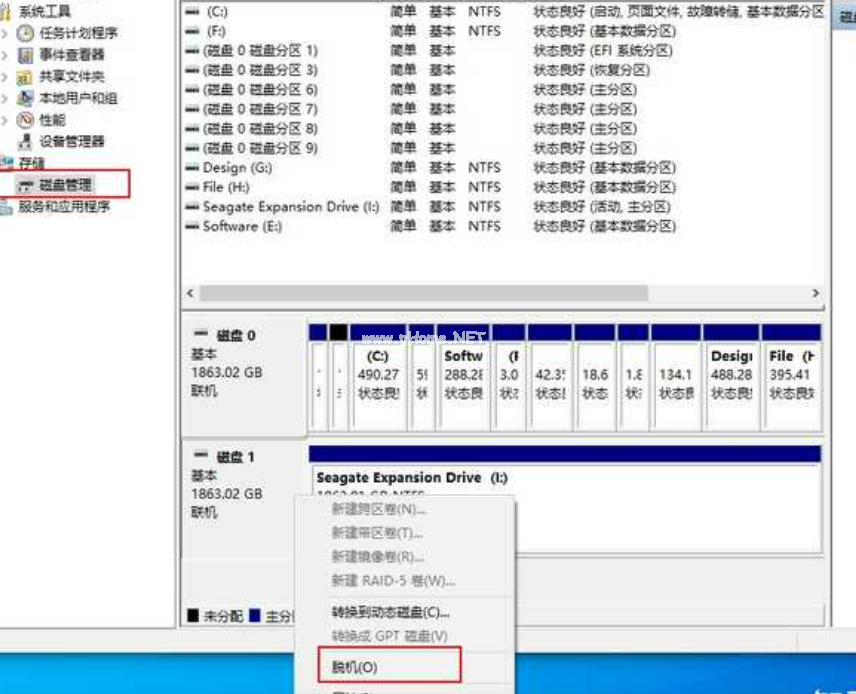
Task: Click the 事件查看器 sidebar icon
Action: 24,55
